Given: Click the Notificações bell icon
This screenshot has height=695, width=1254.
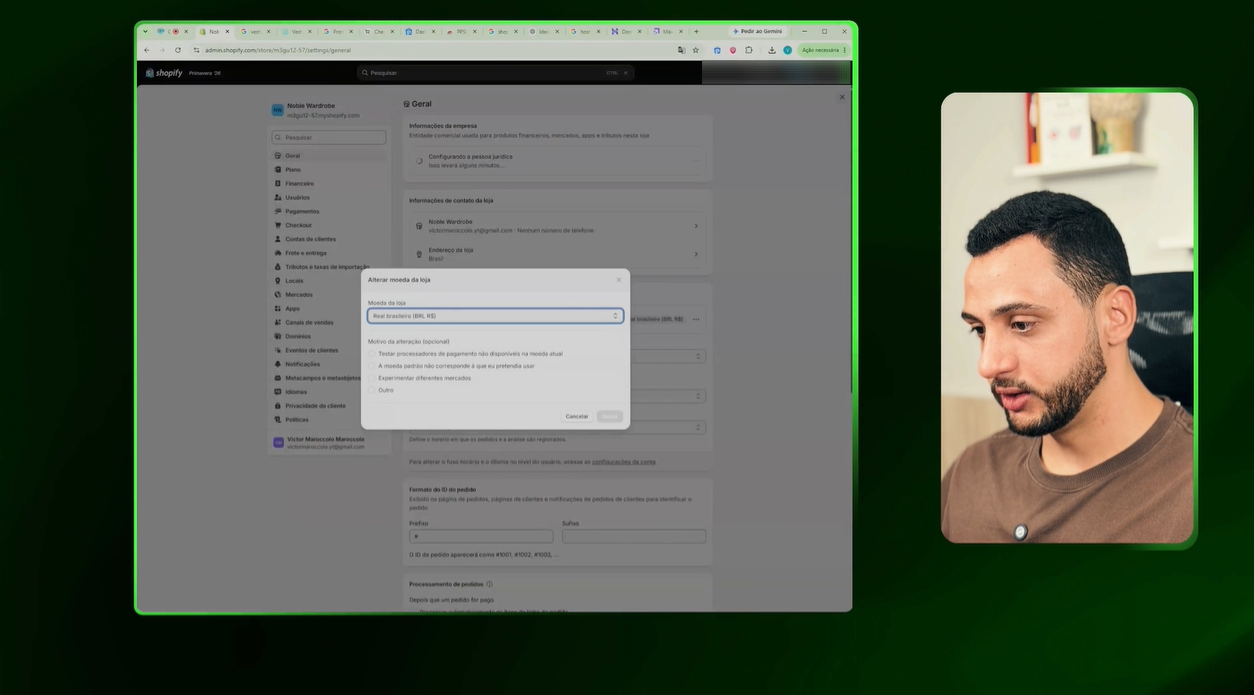Looking at the screenshot, I should pos(278,364).
